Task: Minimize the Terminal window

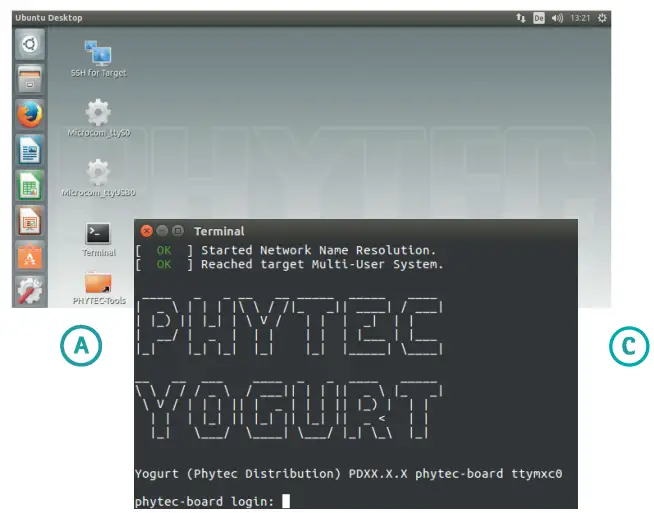Action: click(x=162, y=231)
